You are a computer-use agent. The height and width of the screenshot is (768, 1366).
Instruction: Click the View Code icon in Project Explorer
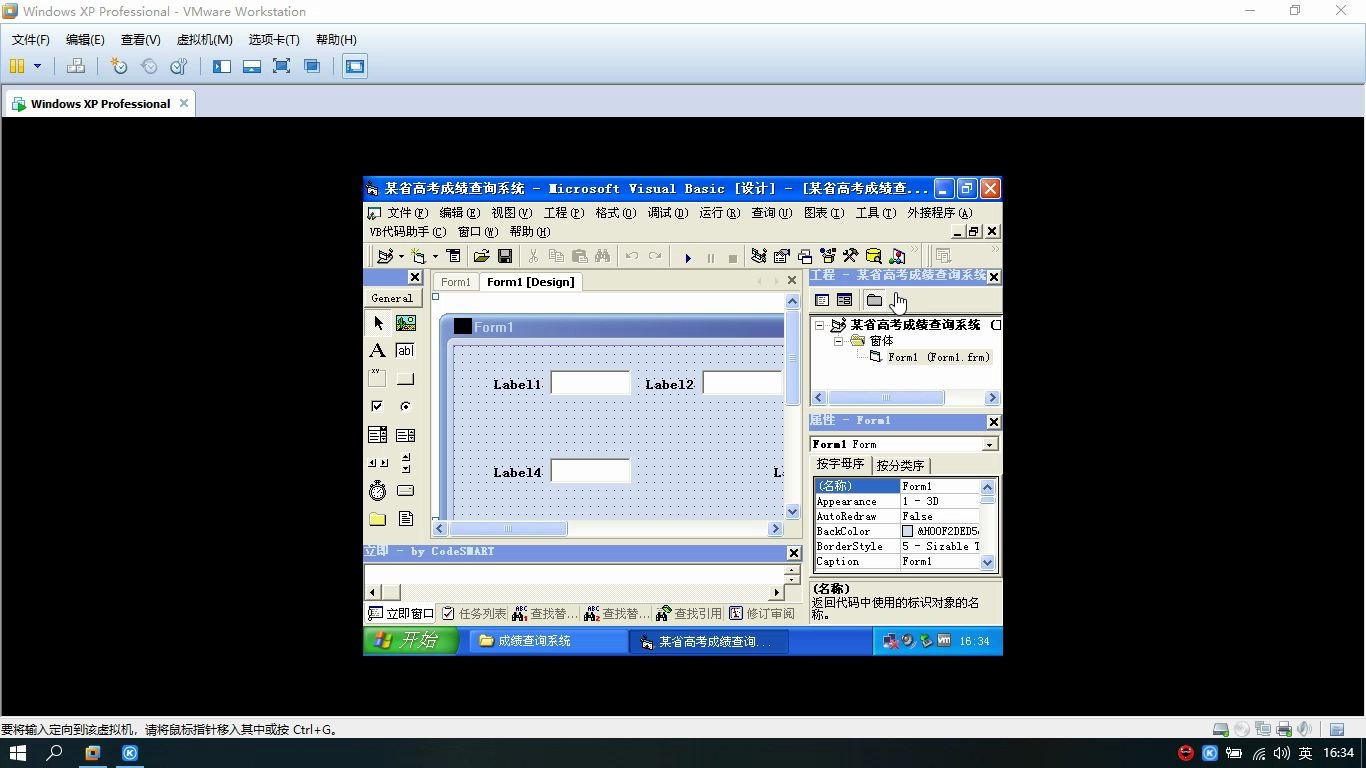coord(821,300)
